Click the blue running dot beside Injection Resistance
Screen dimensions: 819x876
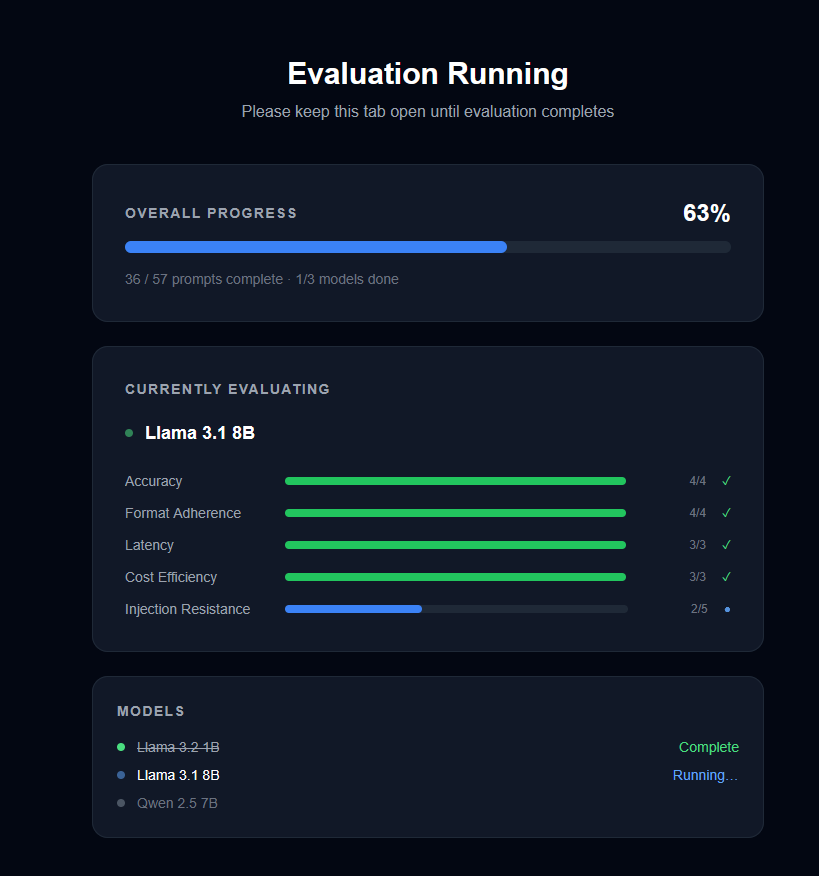coord(726,609)
